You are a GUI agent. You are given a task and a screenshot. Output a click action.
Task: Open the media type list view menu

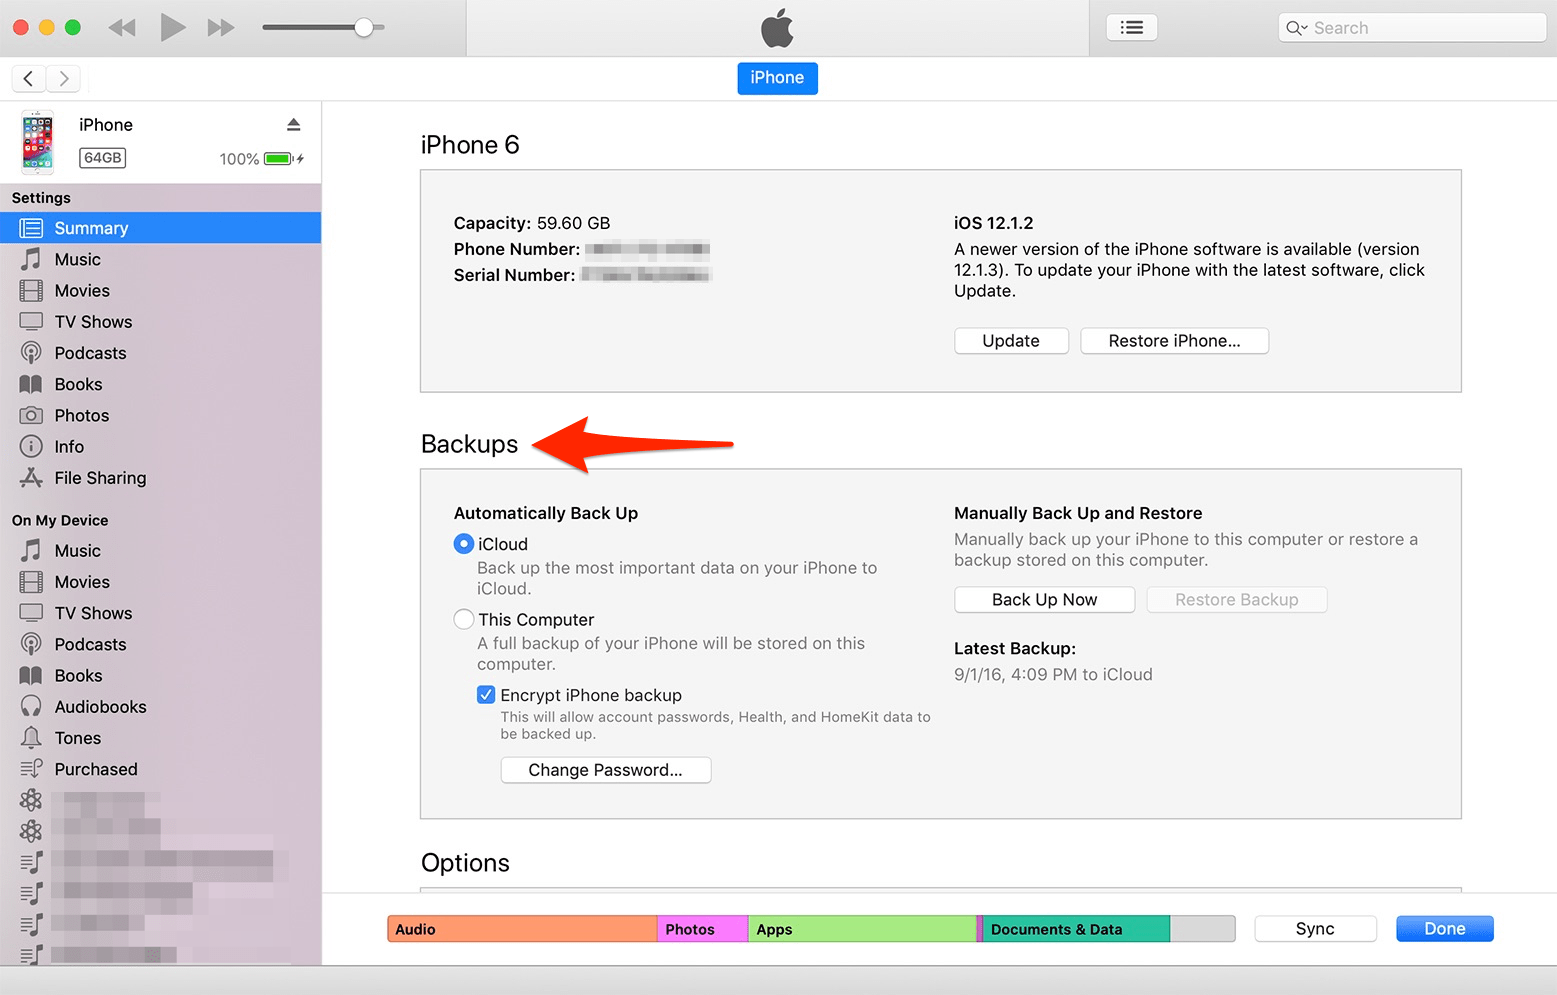(1131, 27)
